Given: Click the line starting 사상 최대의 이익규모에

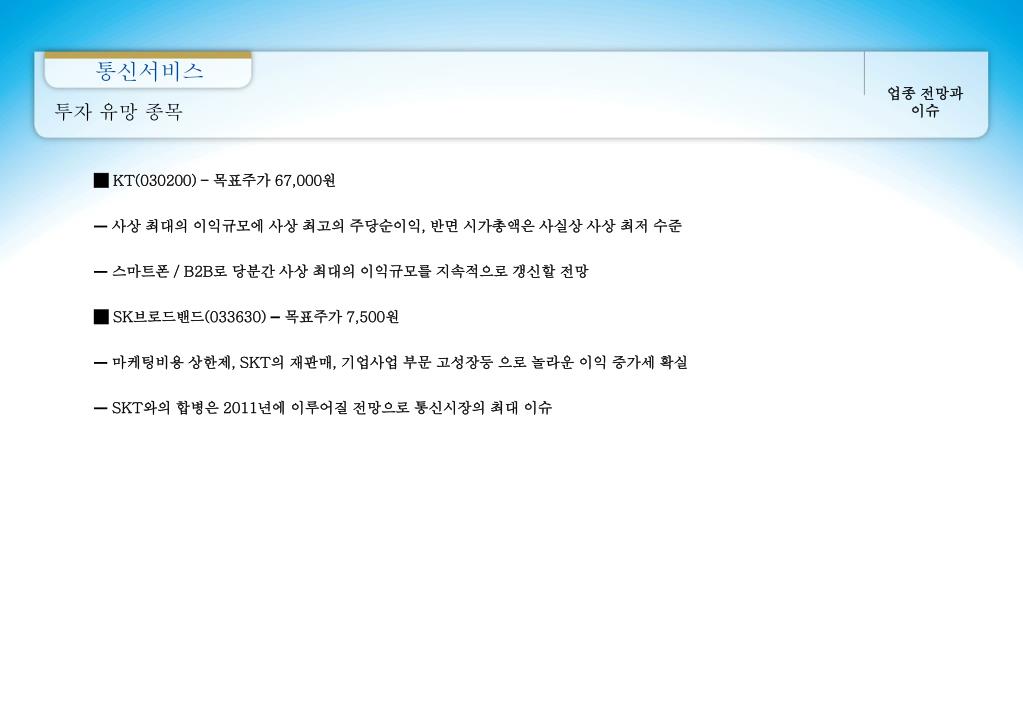Looking at the screenshot, I should [x=388, y=226].
